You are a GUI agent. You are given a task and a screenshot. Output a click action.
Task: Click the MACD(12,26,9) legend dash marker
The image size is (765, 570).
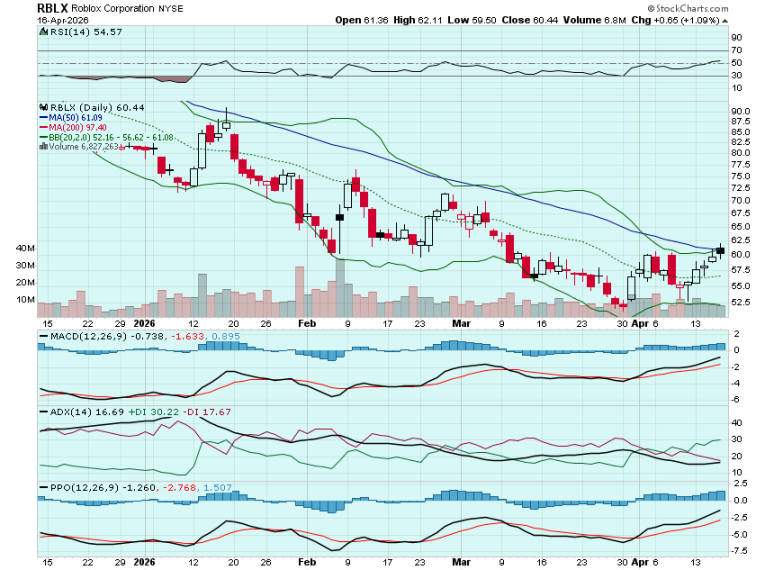point(42,337)
